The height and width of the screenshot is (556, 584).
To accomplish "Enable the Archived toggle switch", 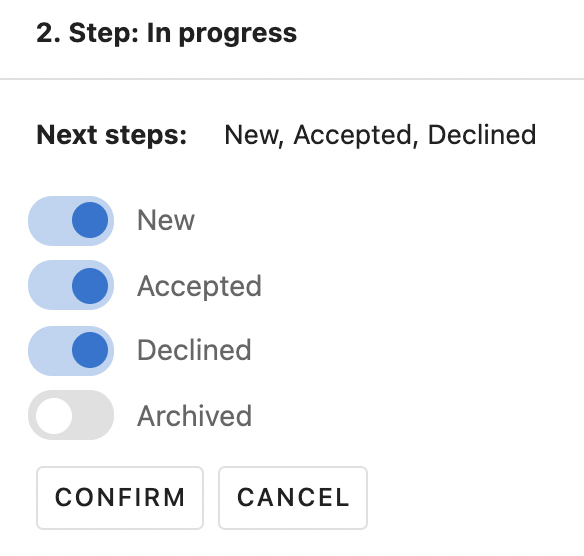I will [71, 415].
